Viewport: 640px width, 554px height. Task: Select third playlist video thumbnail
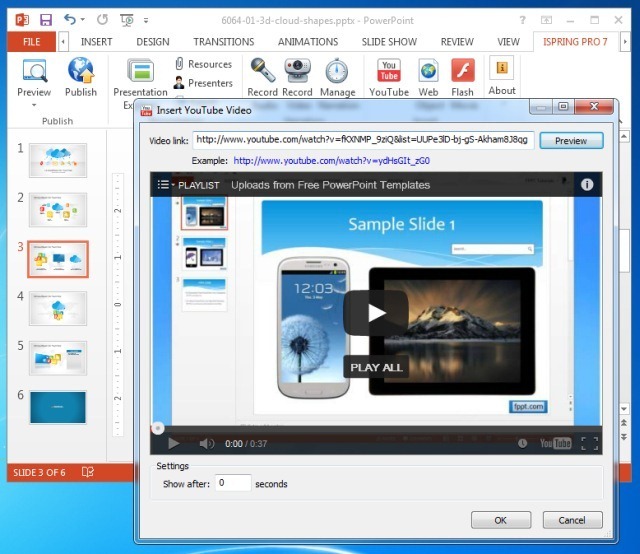coord(204,295)
